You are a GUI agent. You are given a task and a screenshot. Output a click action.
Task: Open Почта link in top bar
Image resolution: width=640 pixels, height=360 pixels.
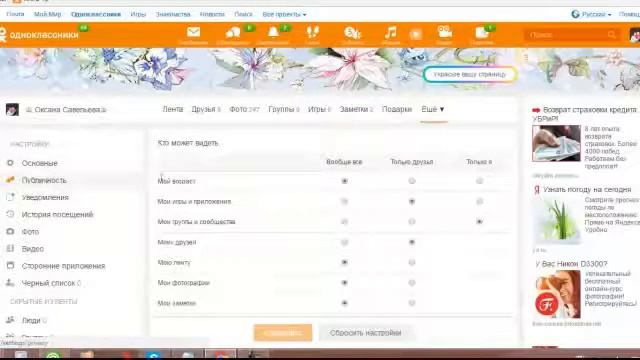point(15,14)
